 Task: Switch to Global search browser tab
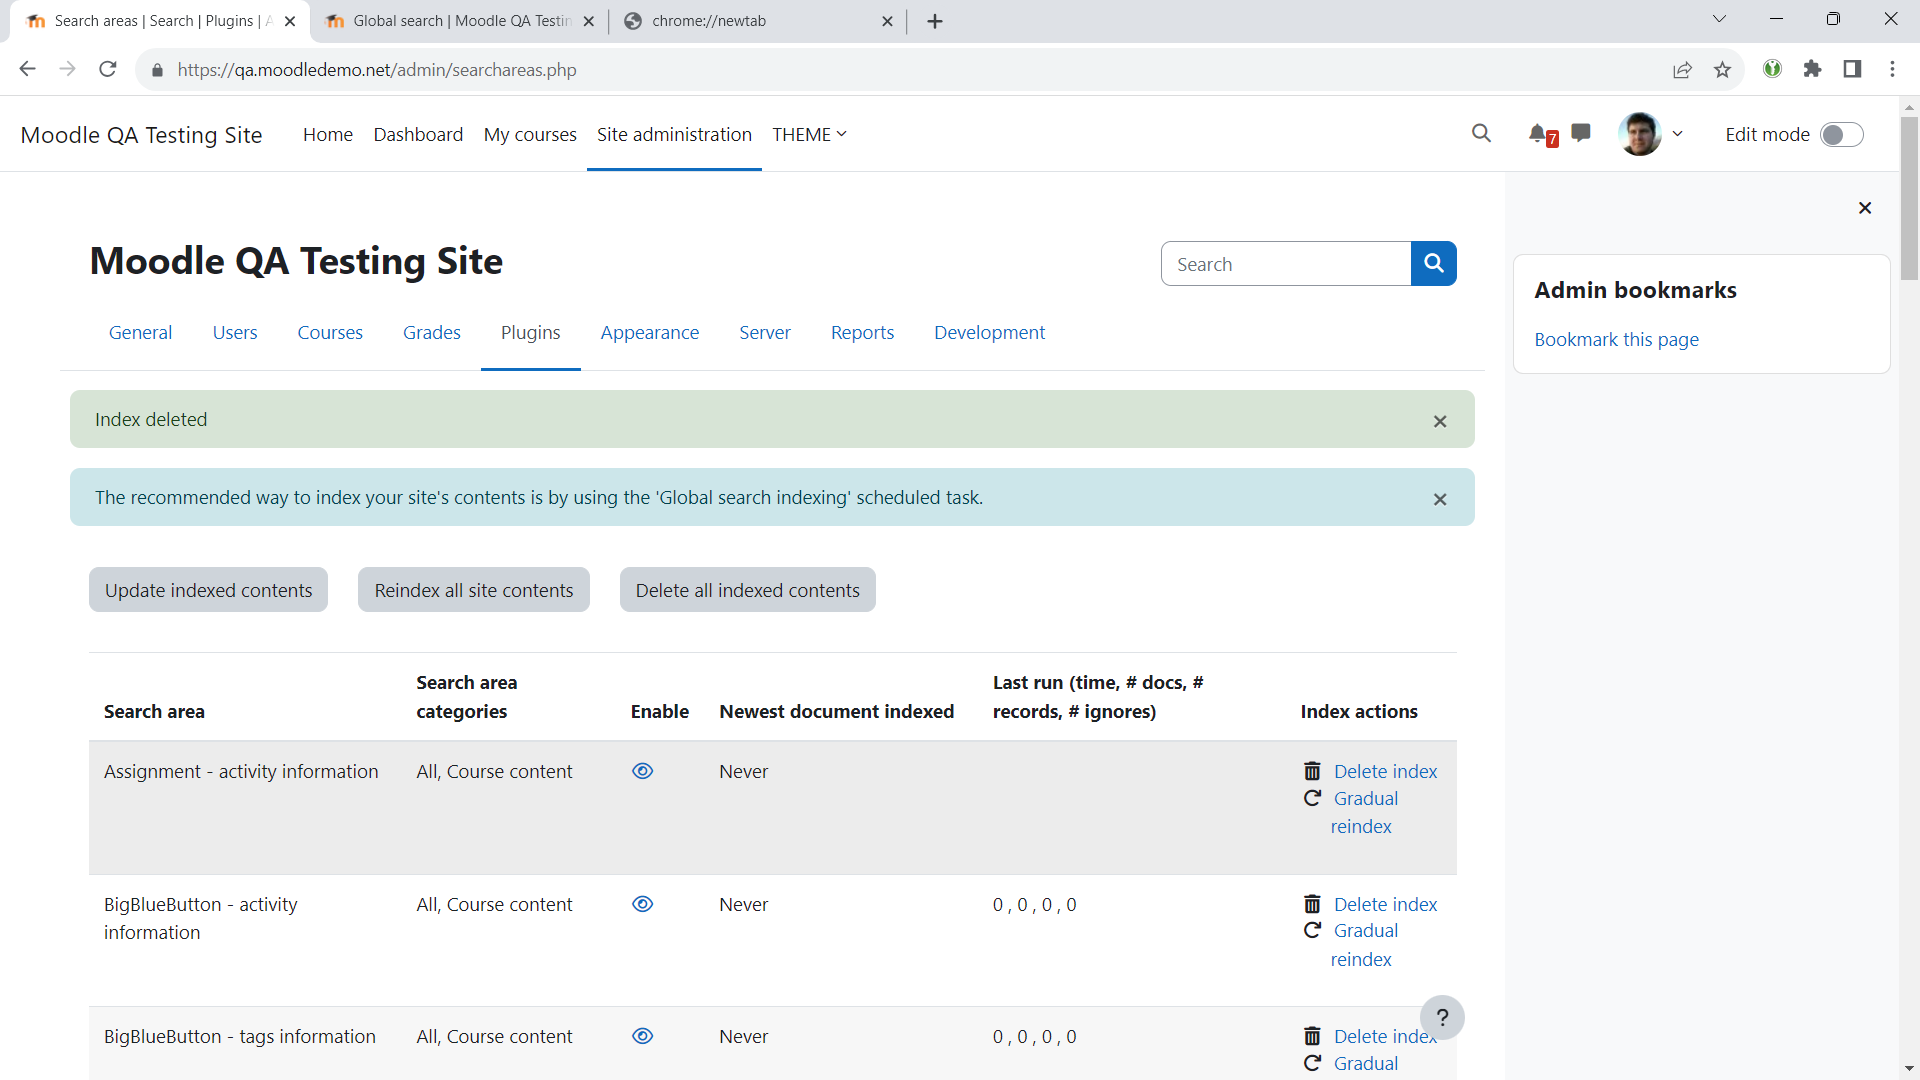pos(460,21)
